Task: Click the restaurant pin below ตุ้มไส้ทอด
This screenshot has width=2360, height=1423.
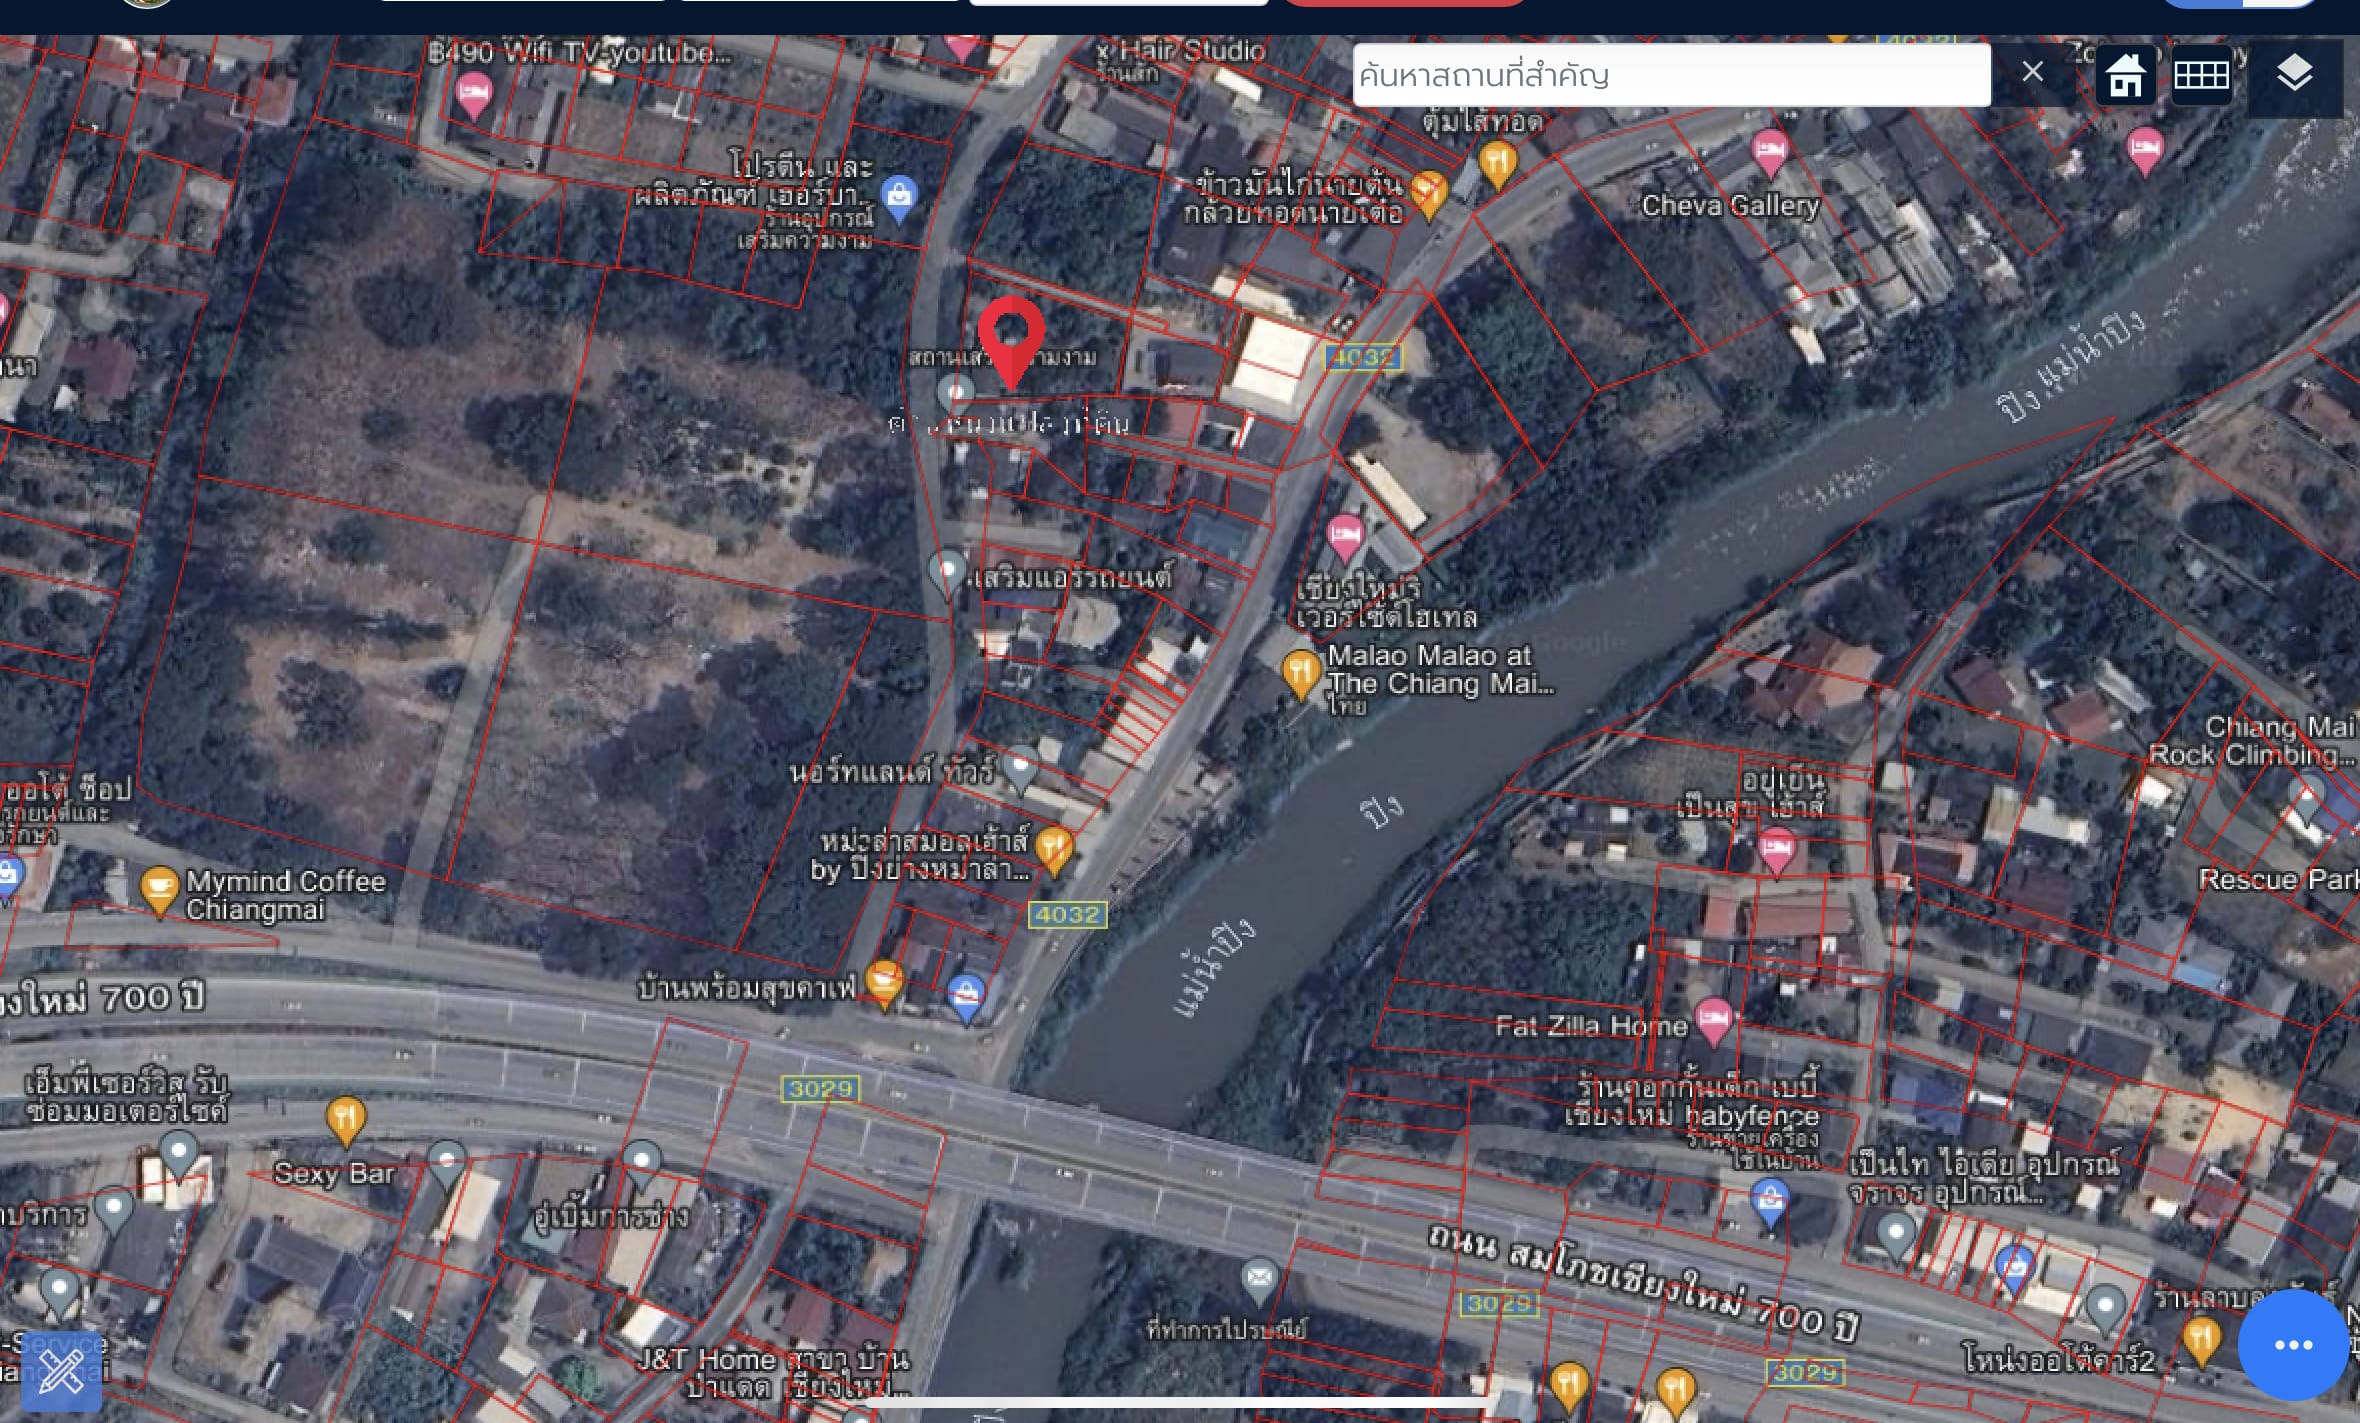Action: 1497,165
